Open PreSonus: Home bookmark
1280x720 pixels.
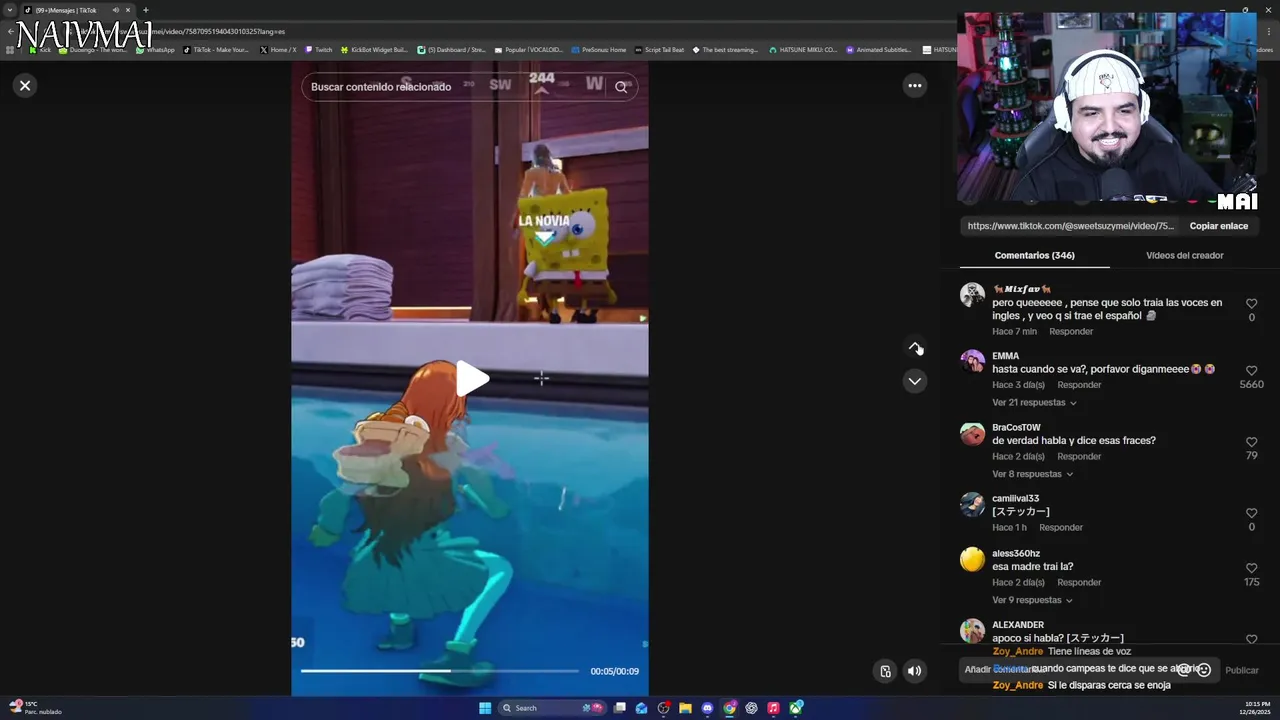coord(598,49)
